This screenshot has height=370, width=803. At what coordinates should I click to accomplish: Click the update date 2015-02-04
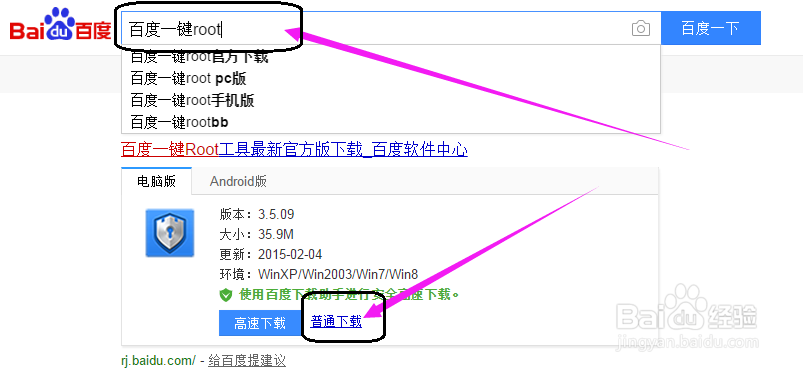click(x=290, y=255)
